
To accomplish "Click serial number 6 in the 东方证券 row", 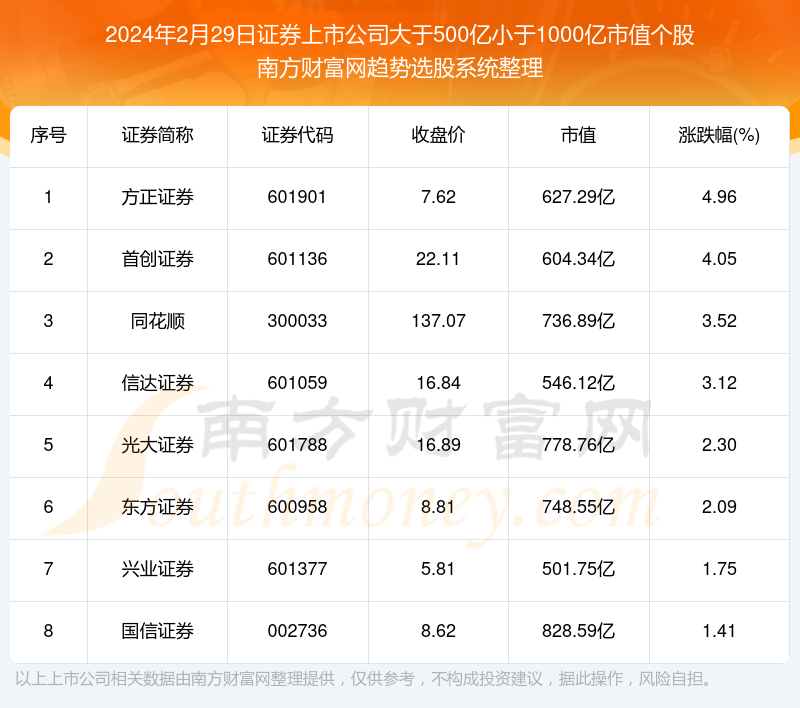I will [x=48, y=507].
